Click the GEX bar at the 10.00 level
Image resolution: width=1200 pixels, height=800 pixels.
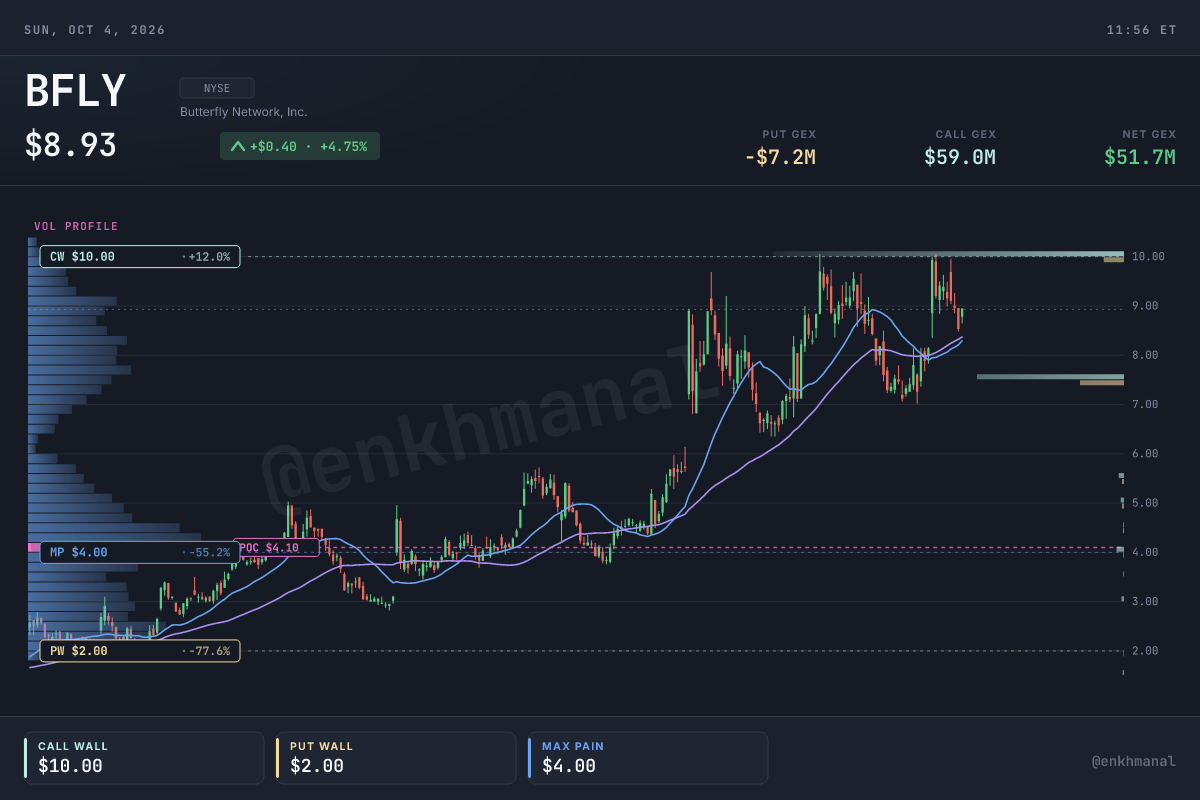click(948, 254)
